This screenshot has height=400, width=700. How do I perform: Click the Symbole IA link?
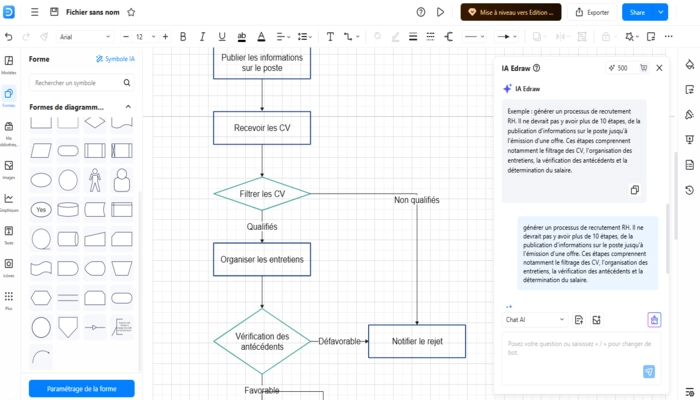point(115,59)
